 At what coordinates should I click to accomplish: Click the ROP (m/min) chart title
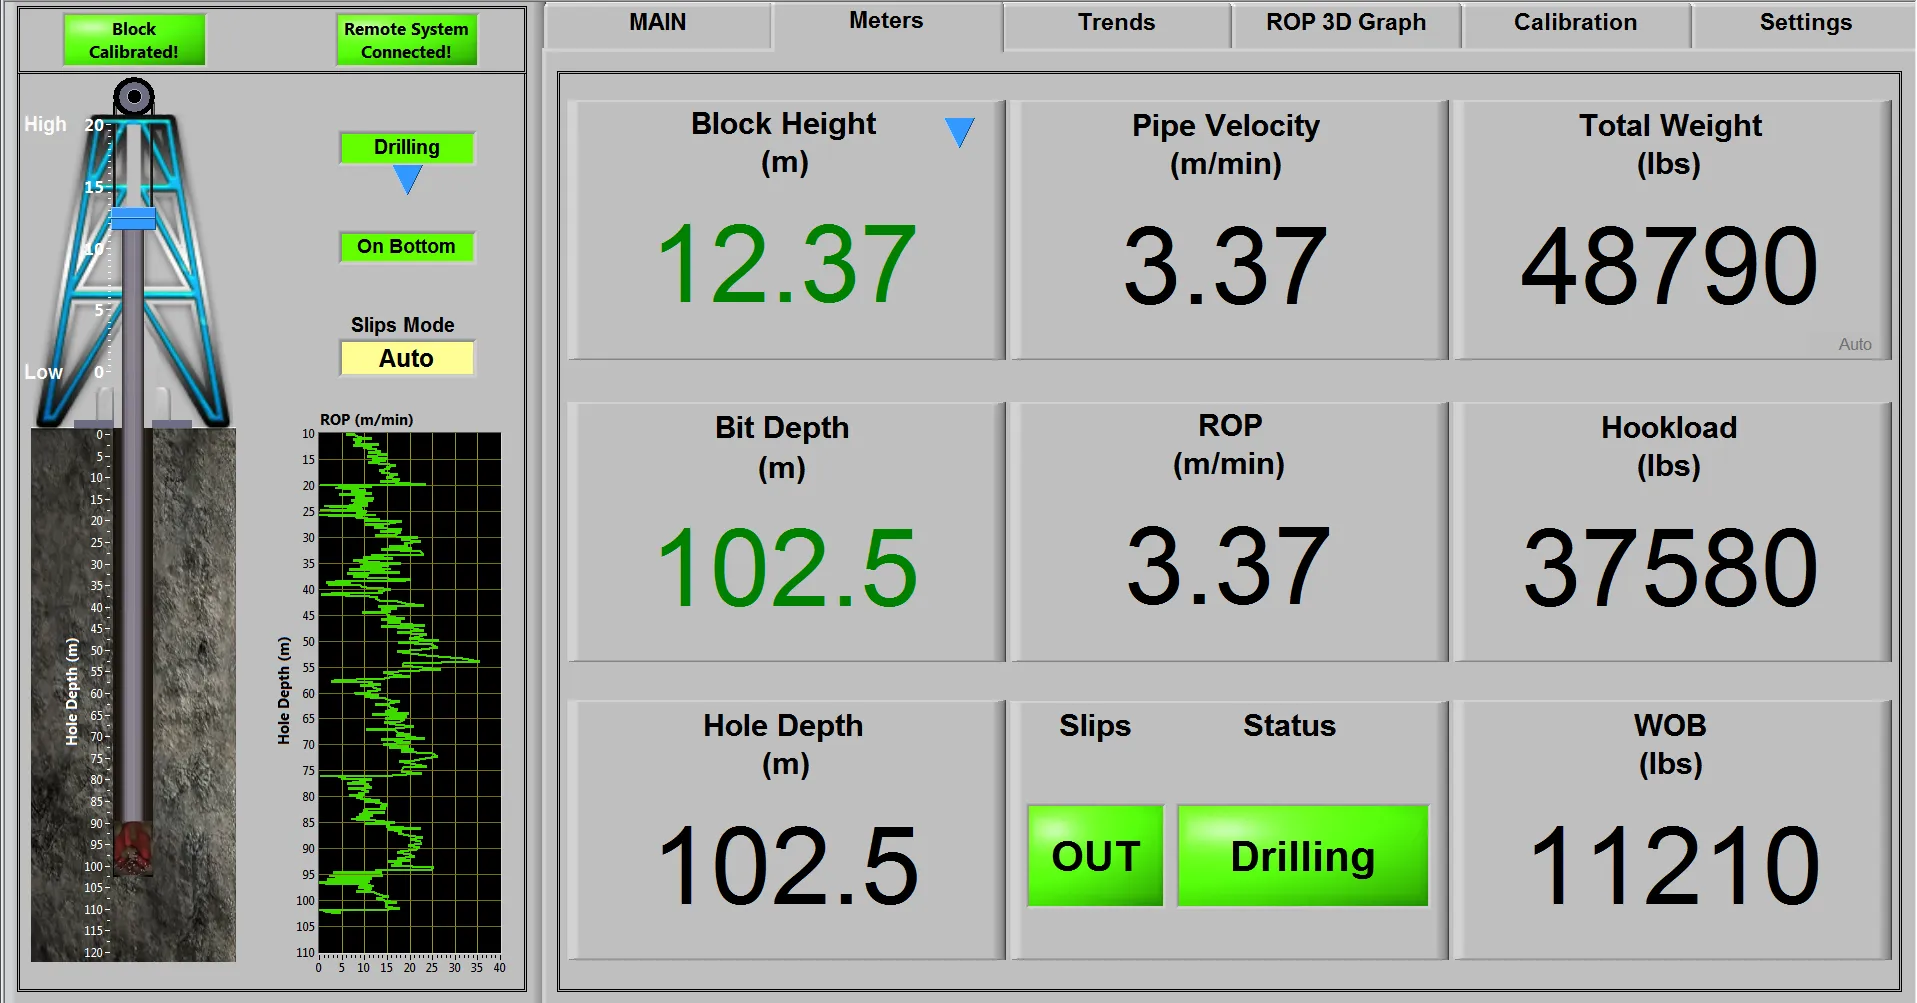[x=366, y=419]
